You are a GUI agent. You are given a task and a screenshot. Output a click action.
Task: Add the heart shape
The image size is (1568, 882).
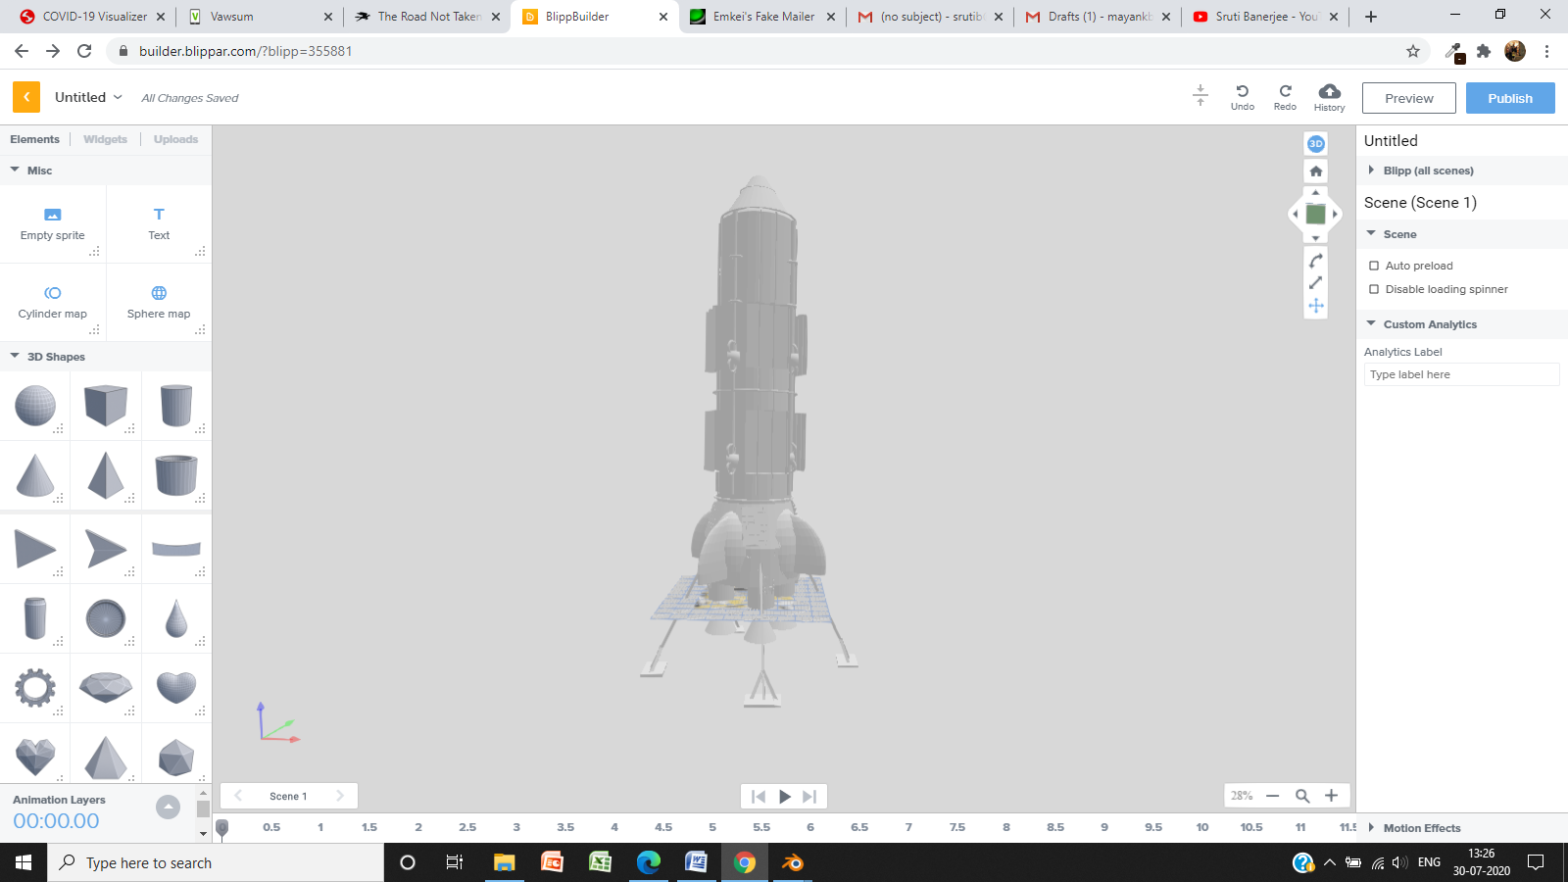click(x=176, y=688)
